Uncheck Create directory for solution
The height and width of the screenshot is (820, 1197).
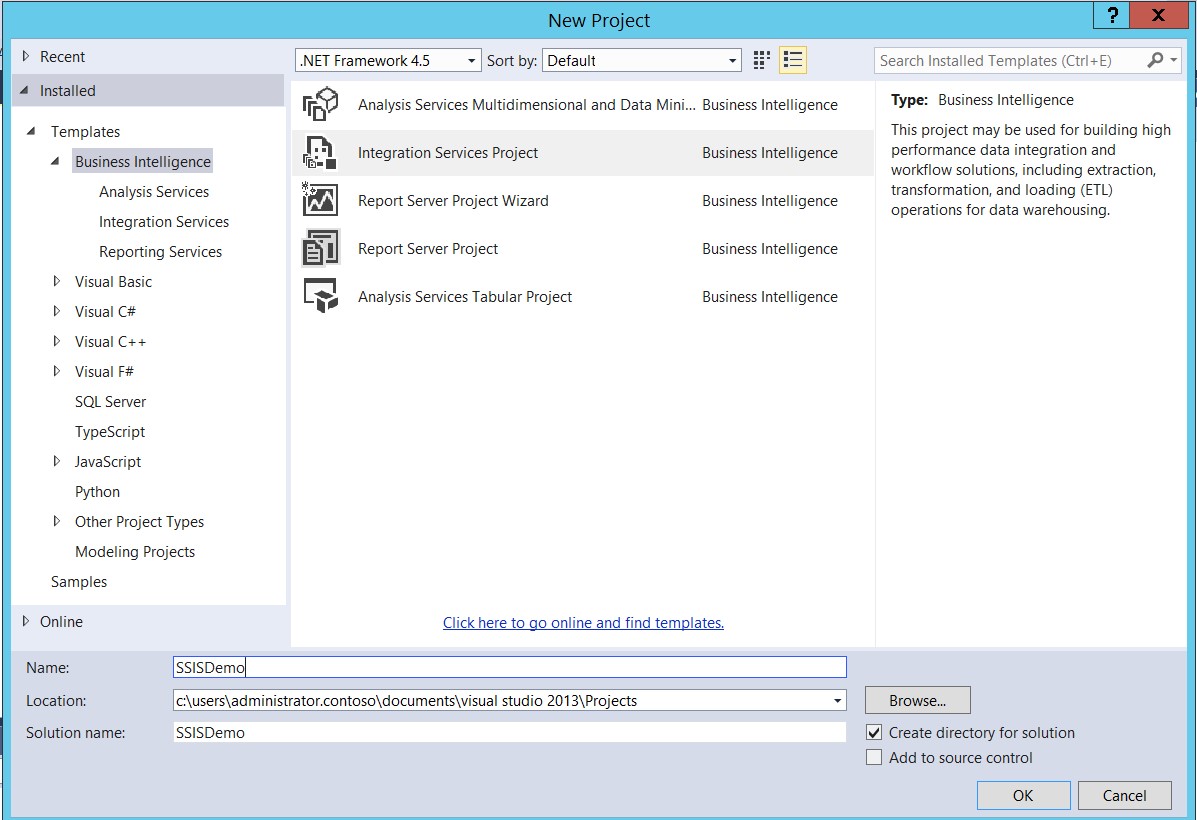pyautogui.click(x=874, y=733)
